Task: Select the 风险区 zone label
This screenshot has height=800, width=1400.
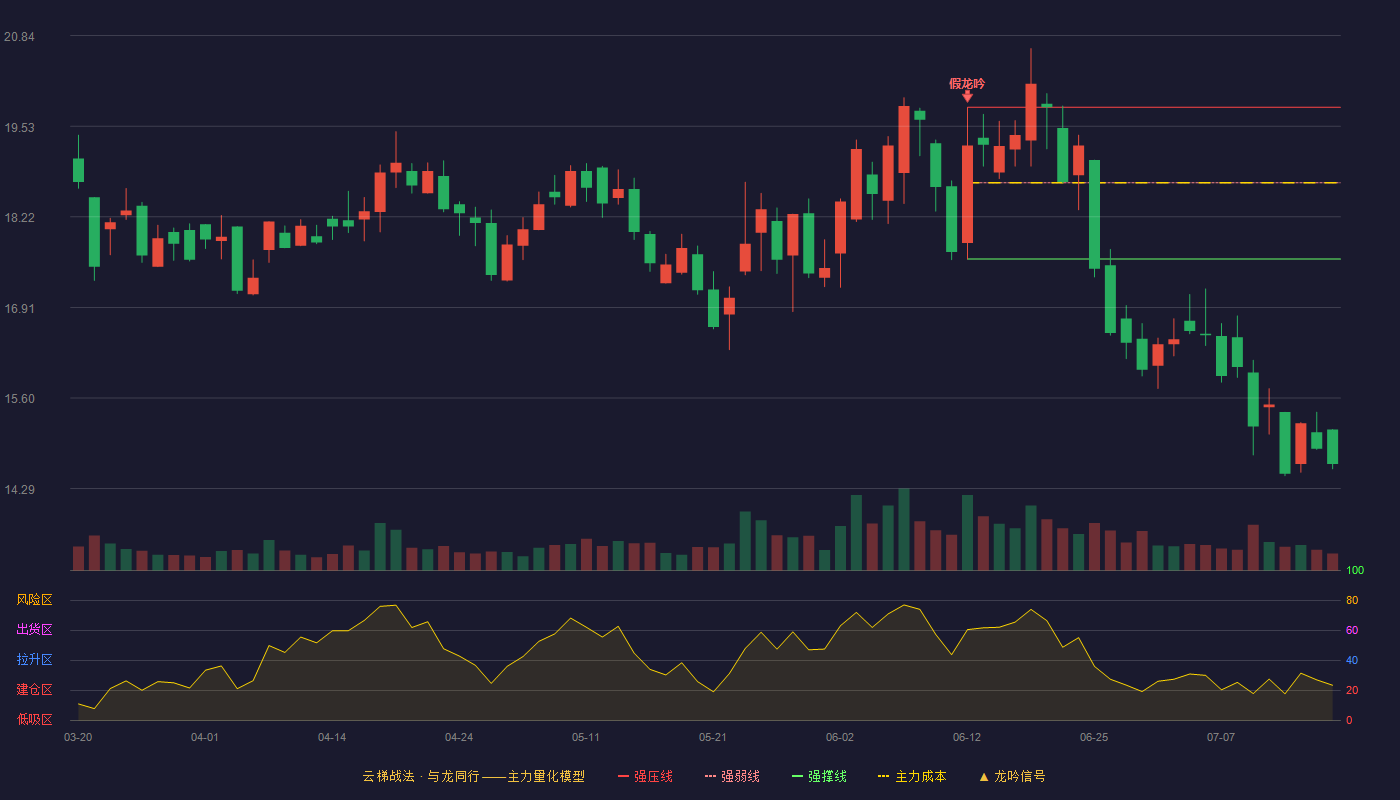Action: coord(34,600)
